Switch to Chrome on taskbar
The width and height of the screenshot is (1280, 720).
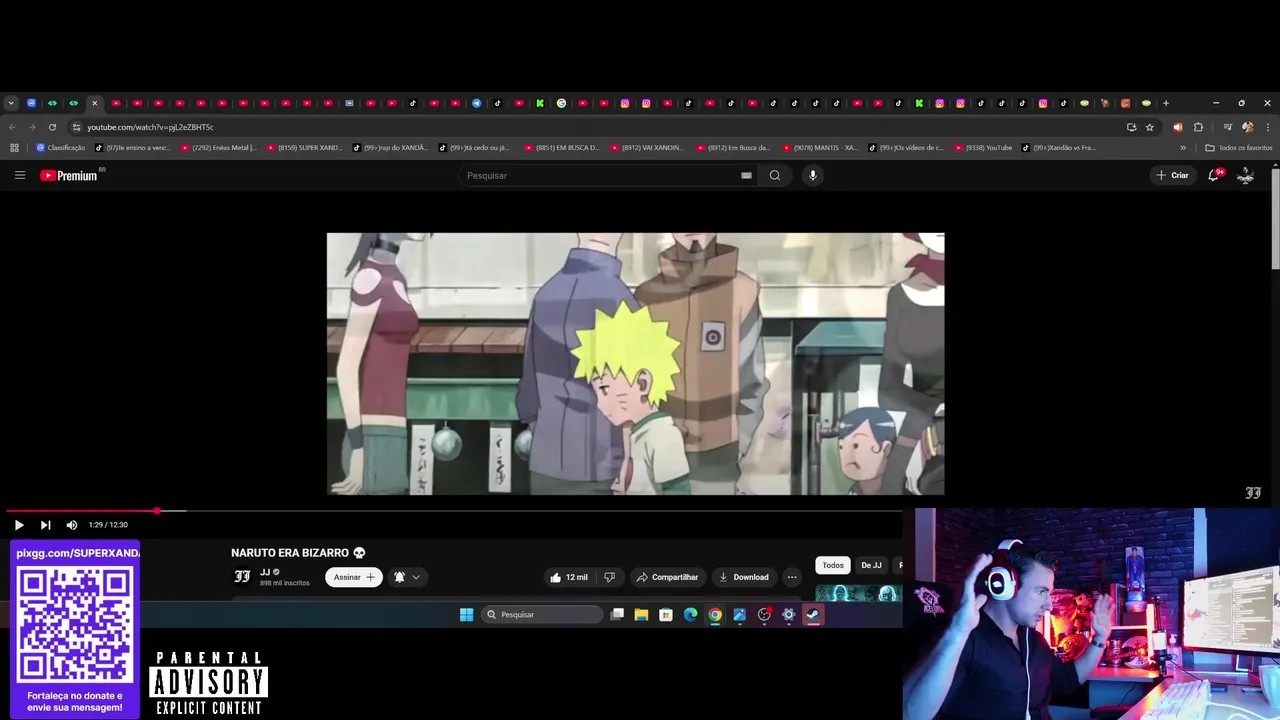[715, 615]
